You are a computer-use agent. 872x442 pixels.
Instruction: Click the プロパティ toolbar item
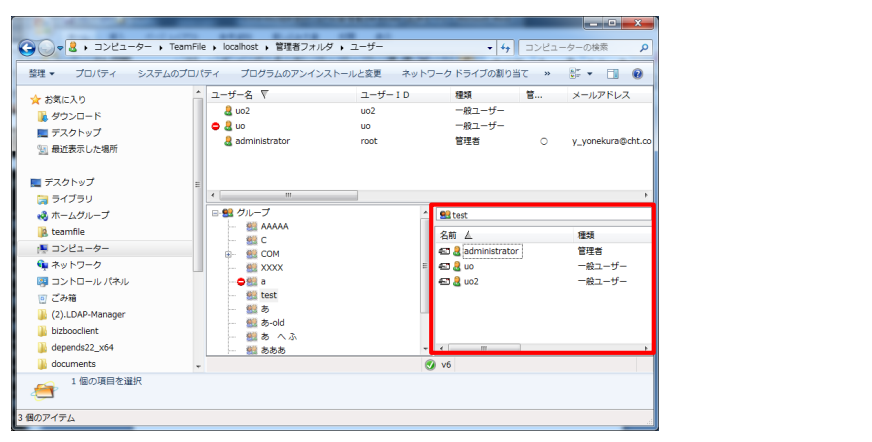coord(96,74)
